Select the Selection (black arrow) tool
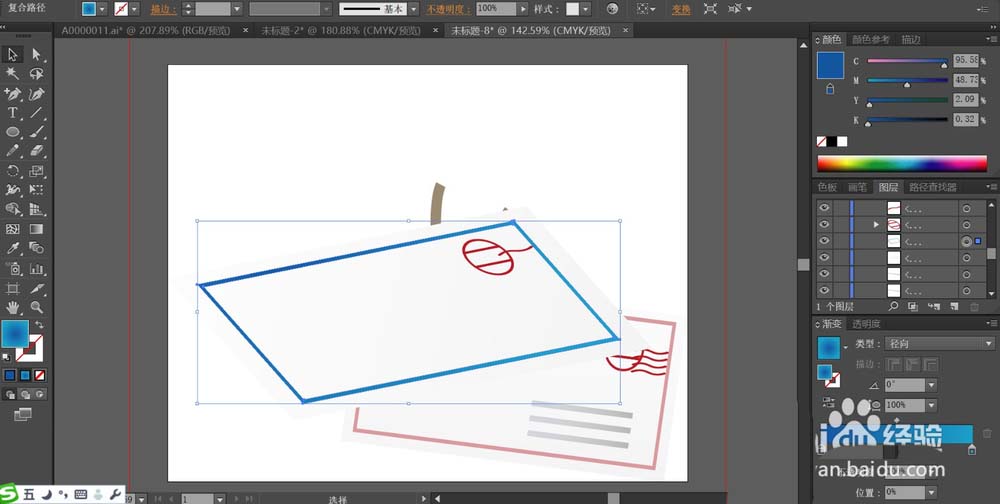 (13, 55)
